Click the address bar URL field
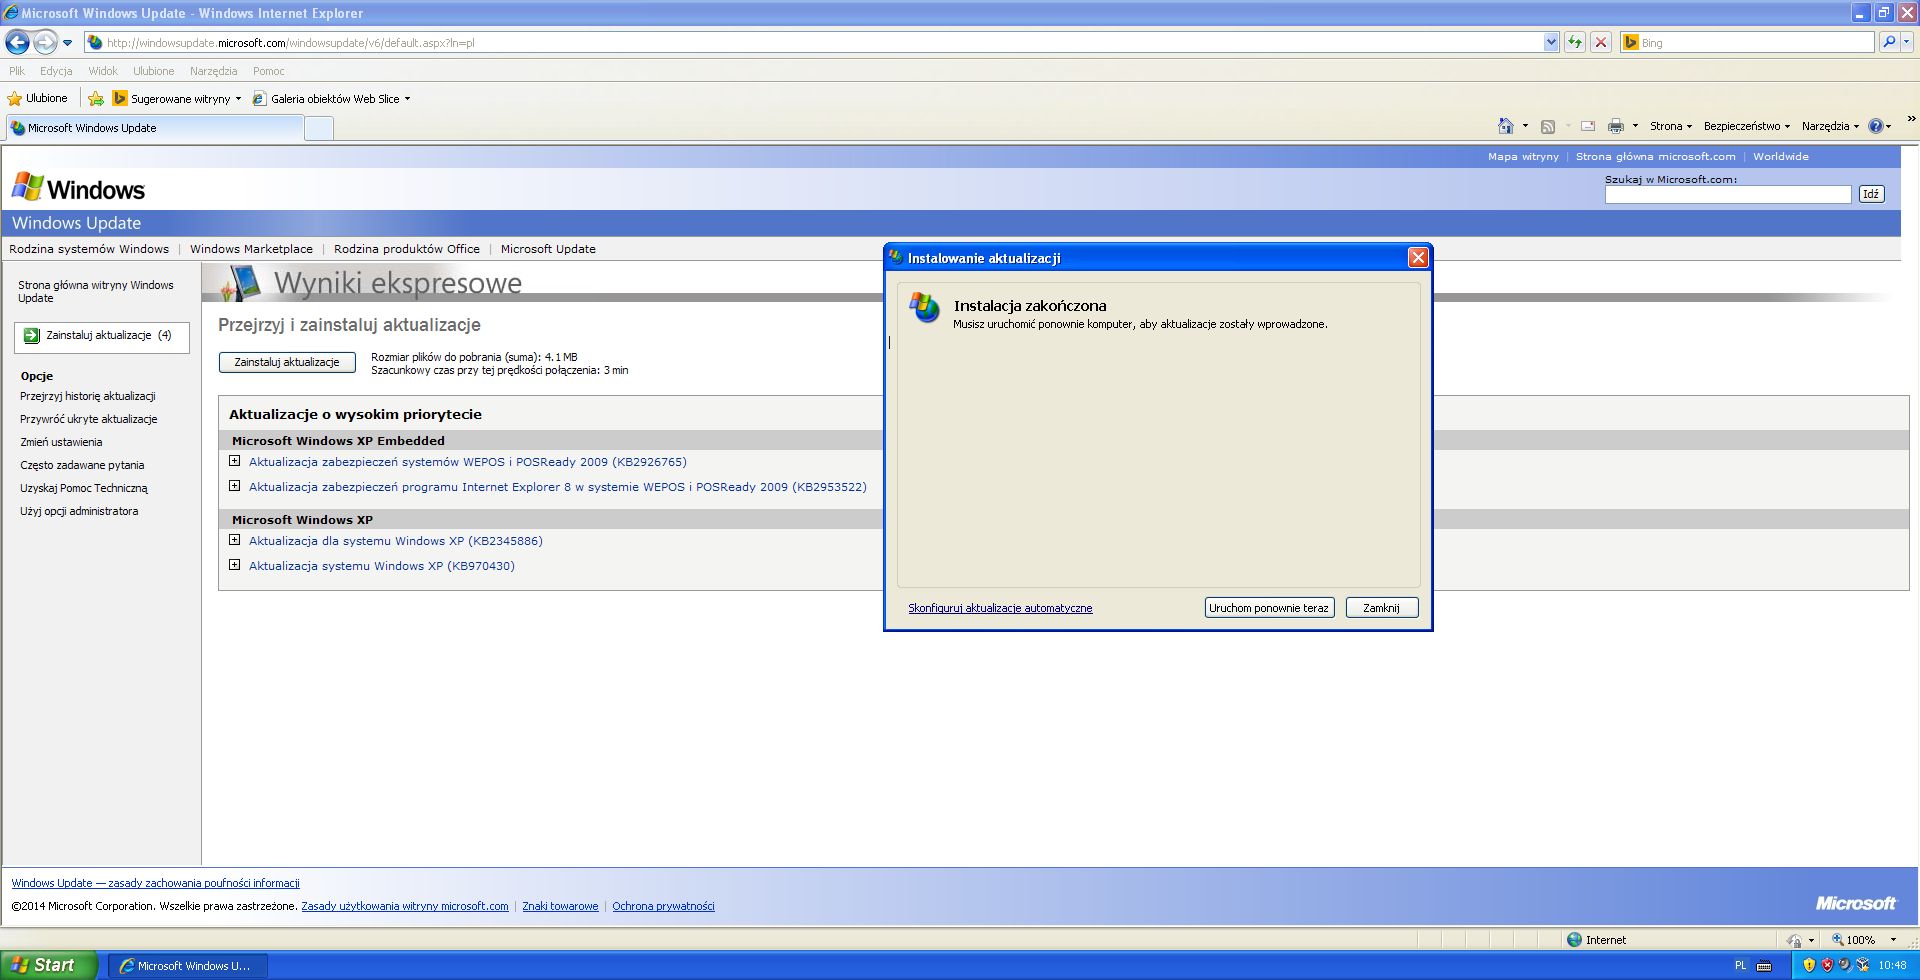Viewport: 1920px width, 980px height. pyautogui.click(x=822, y=43)
